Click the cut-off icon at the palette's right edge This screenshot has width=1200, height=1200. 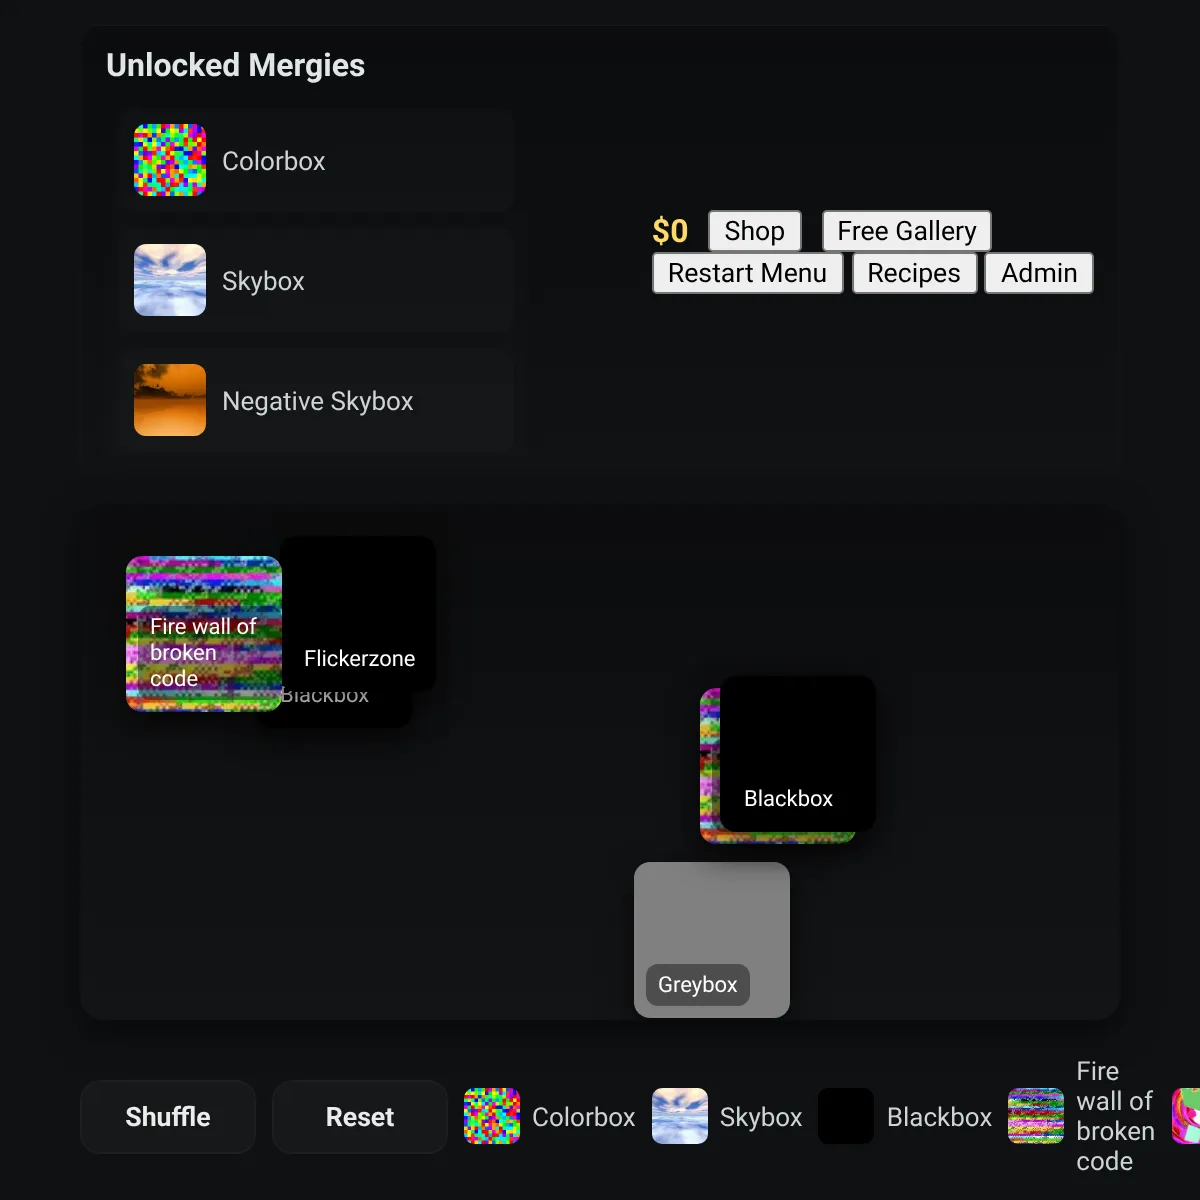[1186, 1116]
